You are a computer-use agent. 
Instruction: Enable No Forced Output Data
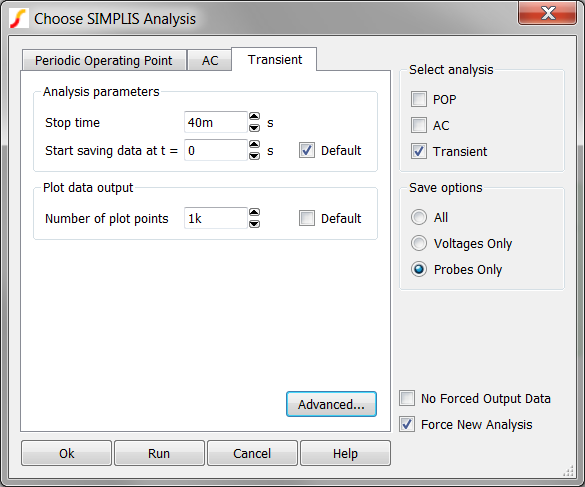pyautogui.click(x=407, y=398)
